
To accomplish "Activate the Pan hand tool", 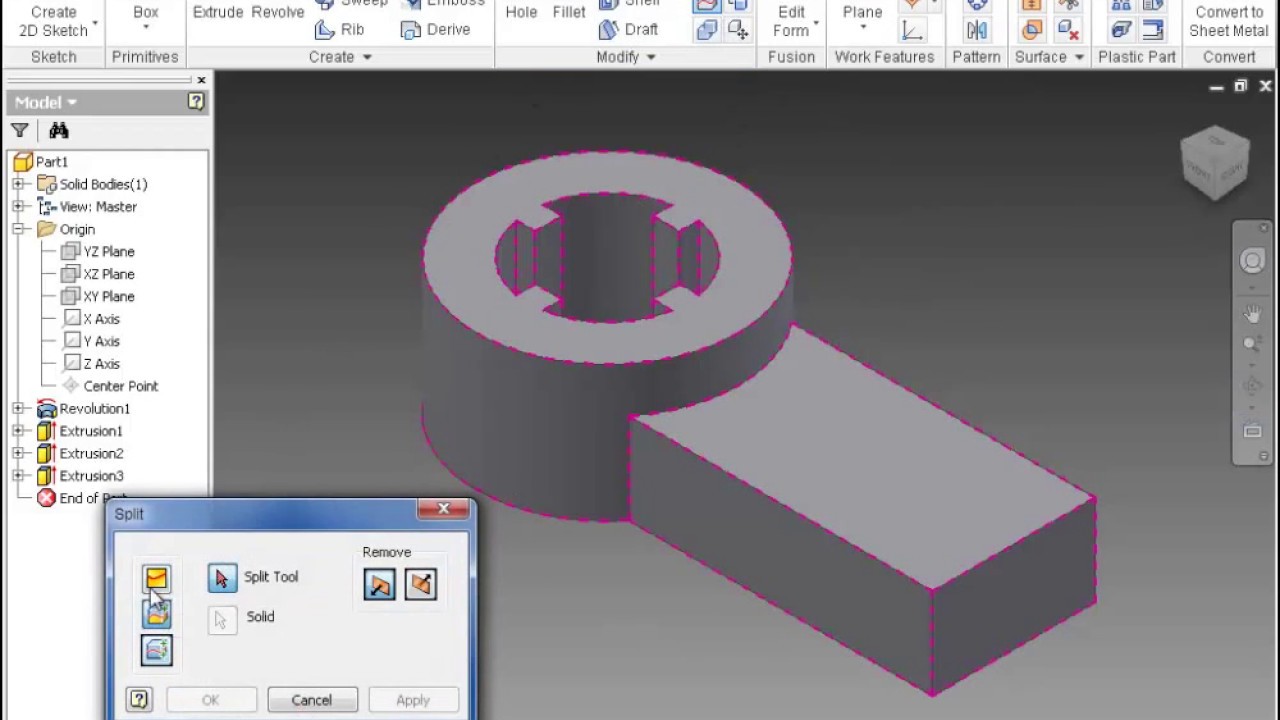I will [1253, 314].
